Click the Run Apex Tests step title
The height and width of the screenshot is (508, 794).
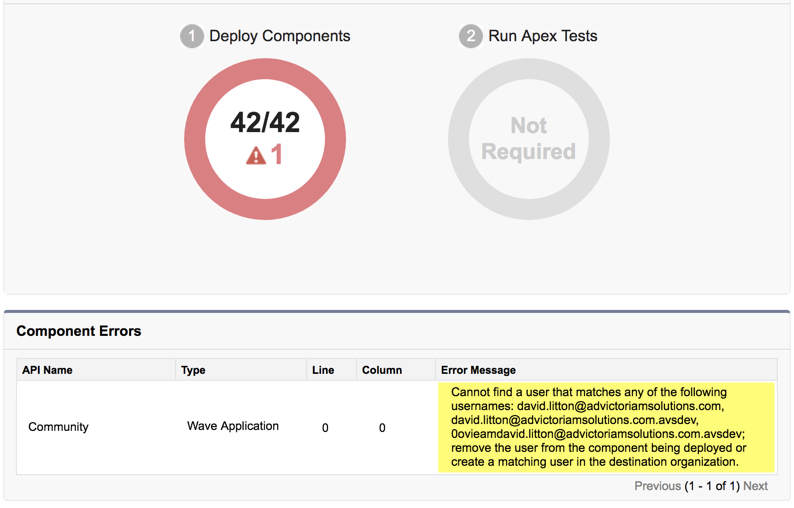pos(542,36)
